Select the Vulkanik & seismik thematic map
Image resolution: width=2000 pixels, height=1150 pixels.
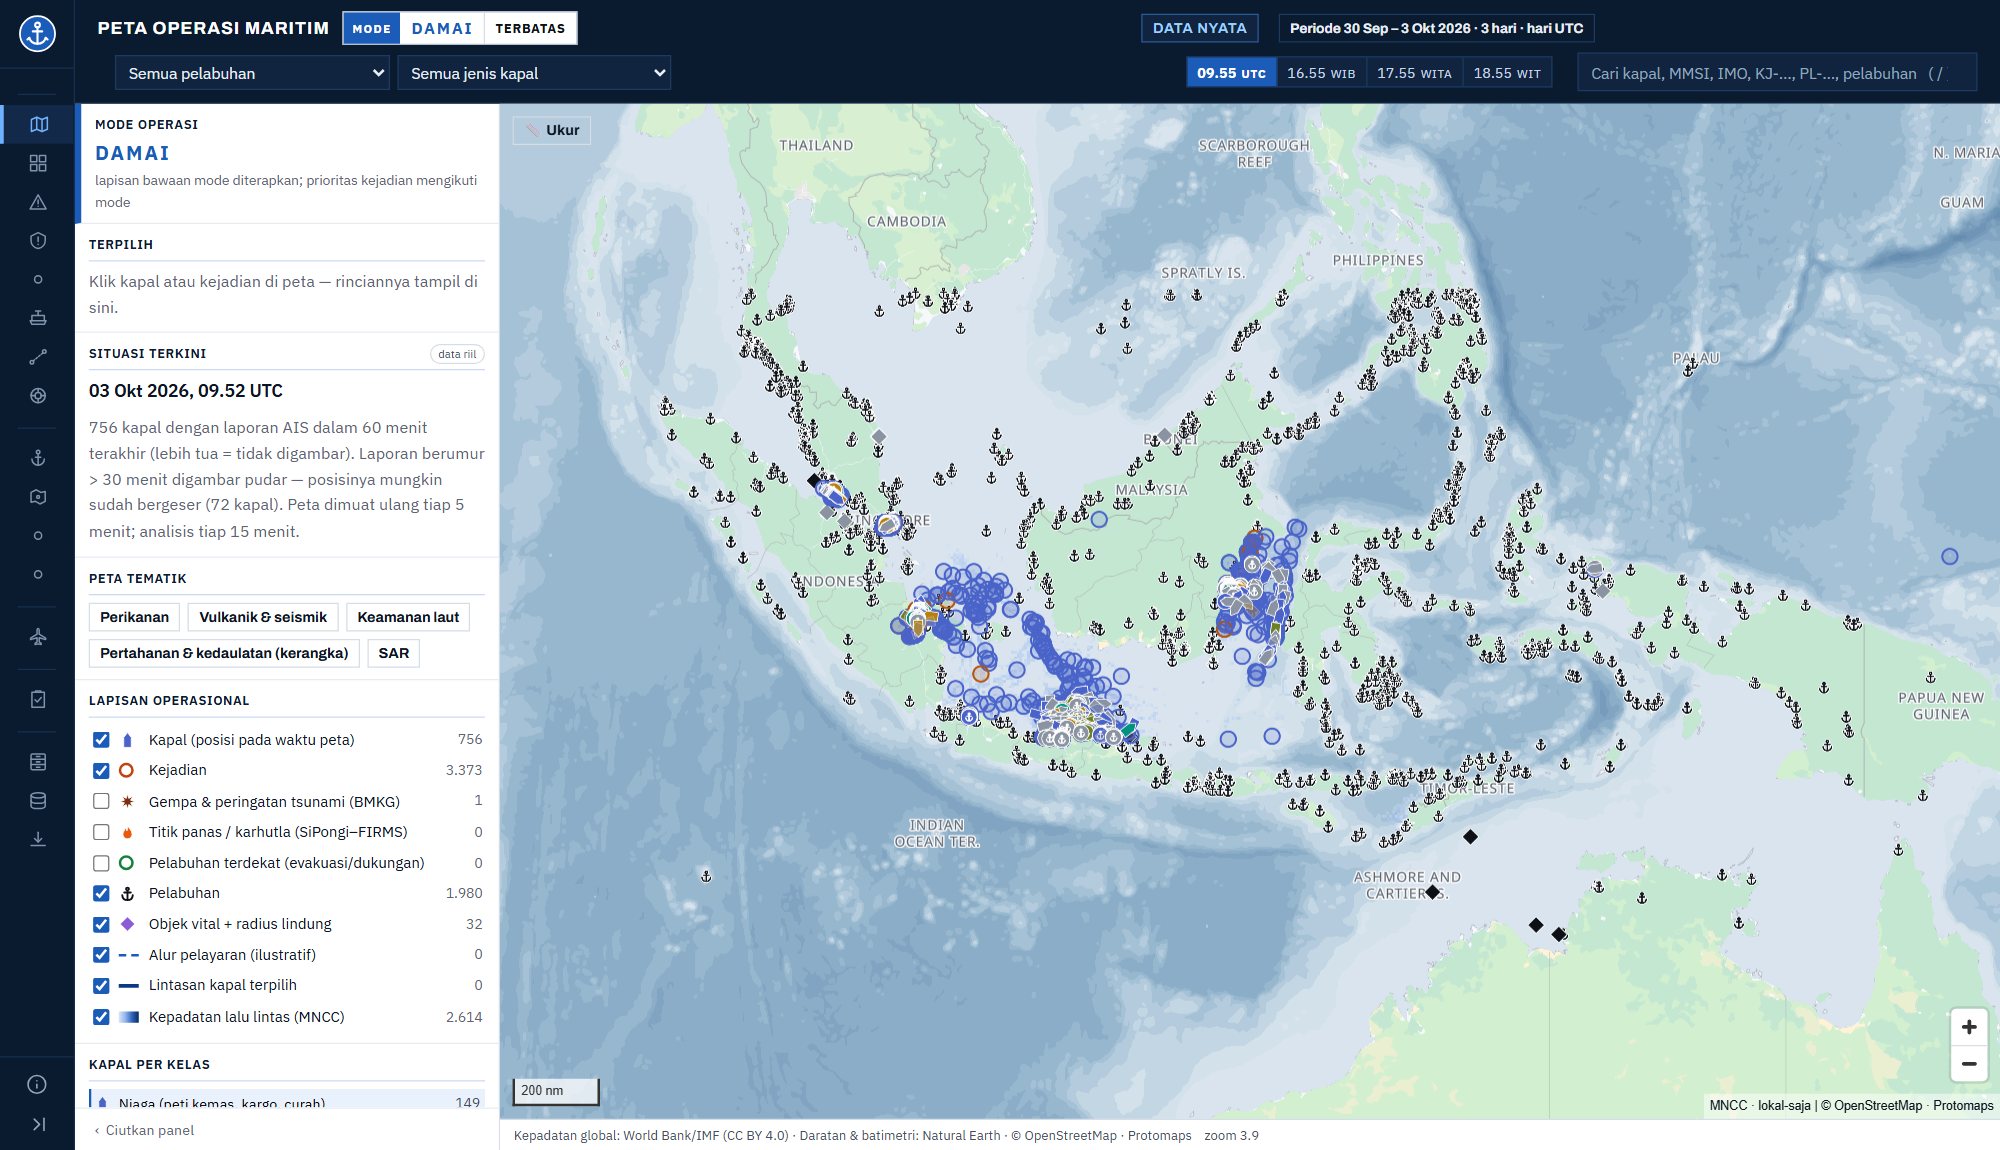[263, 617]
